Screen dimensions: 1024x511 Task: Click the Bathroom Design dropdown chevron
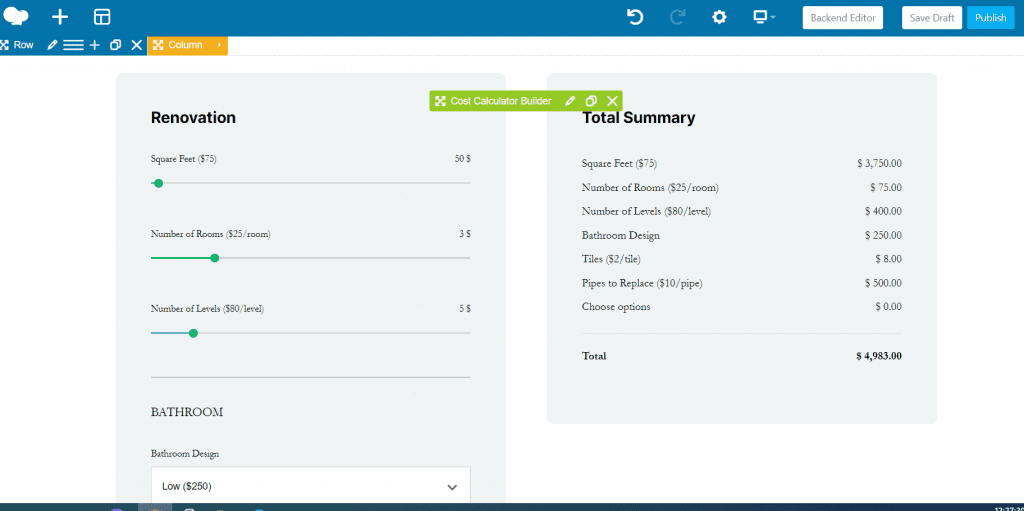click(x=452, y=487)
